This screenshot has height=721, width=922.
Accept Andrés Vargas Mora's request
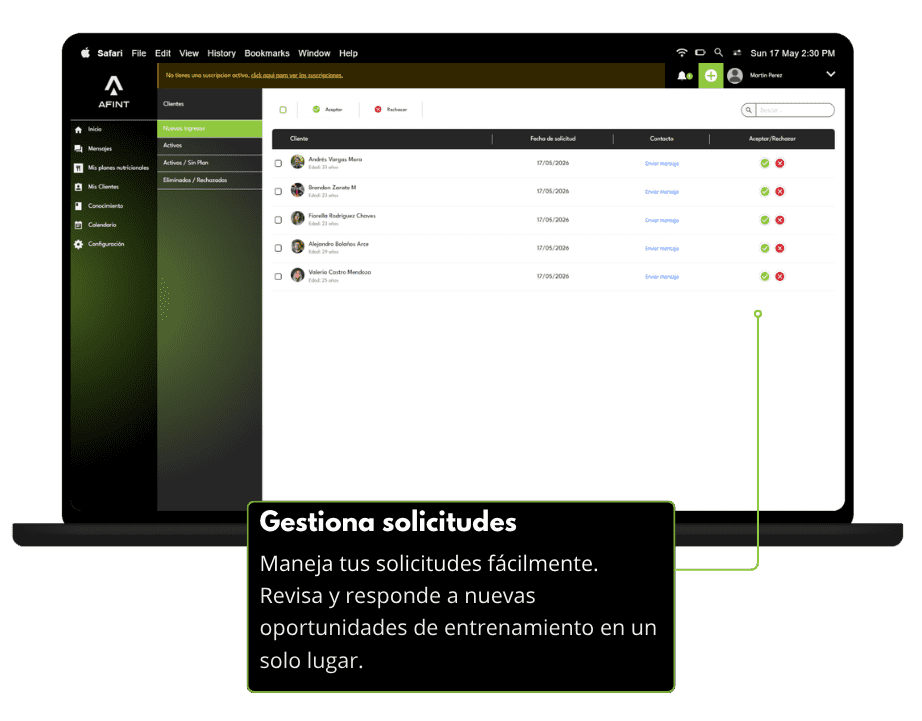[x=764, y=163]
